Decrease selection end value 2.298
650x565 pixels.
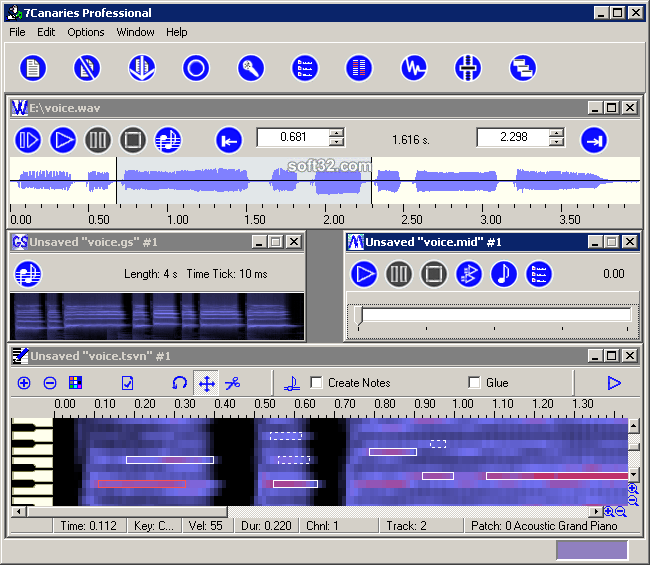pos(556,142)
